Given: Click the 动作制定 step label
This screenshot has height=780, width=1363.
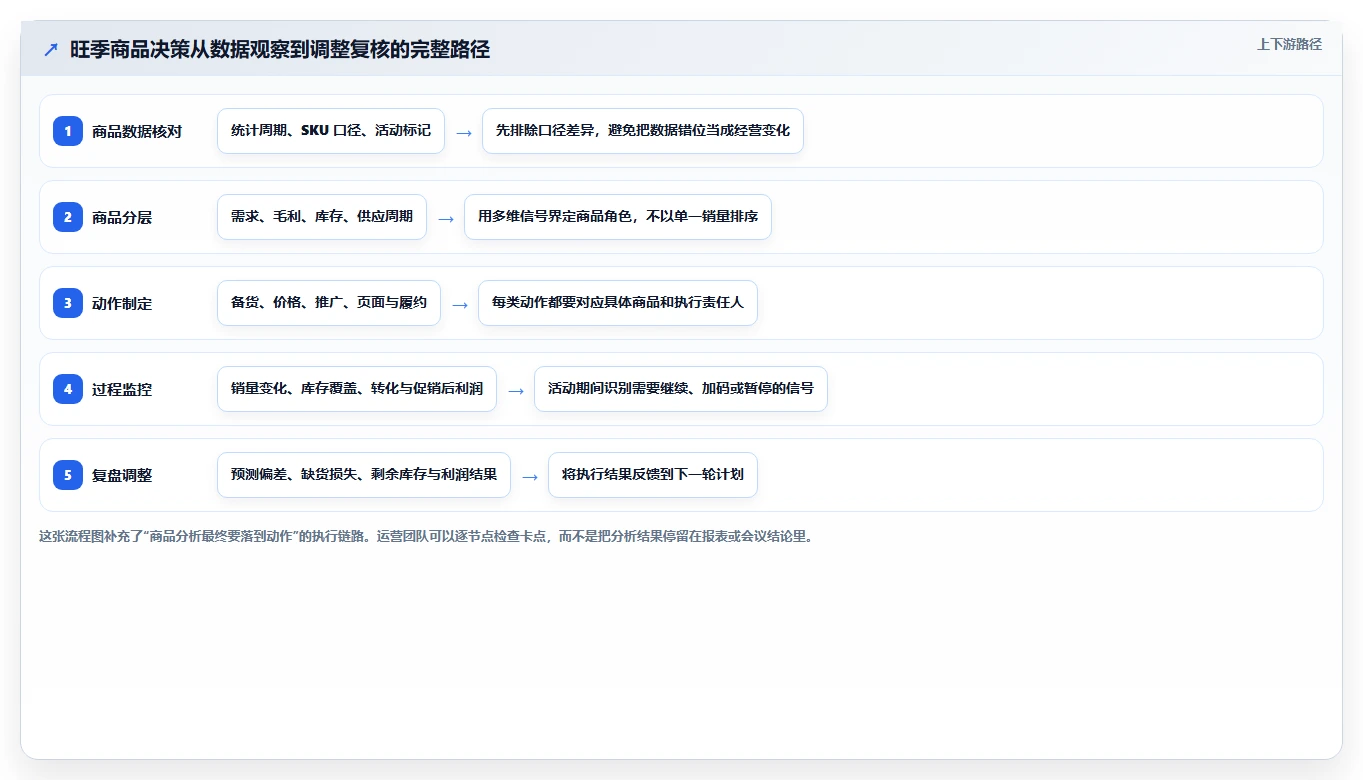Looking at the screenshot, I should [x=122, y=303].
